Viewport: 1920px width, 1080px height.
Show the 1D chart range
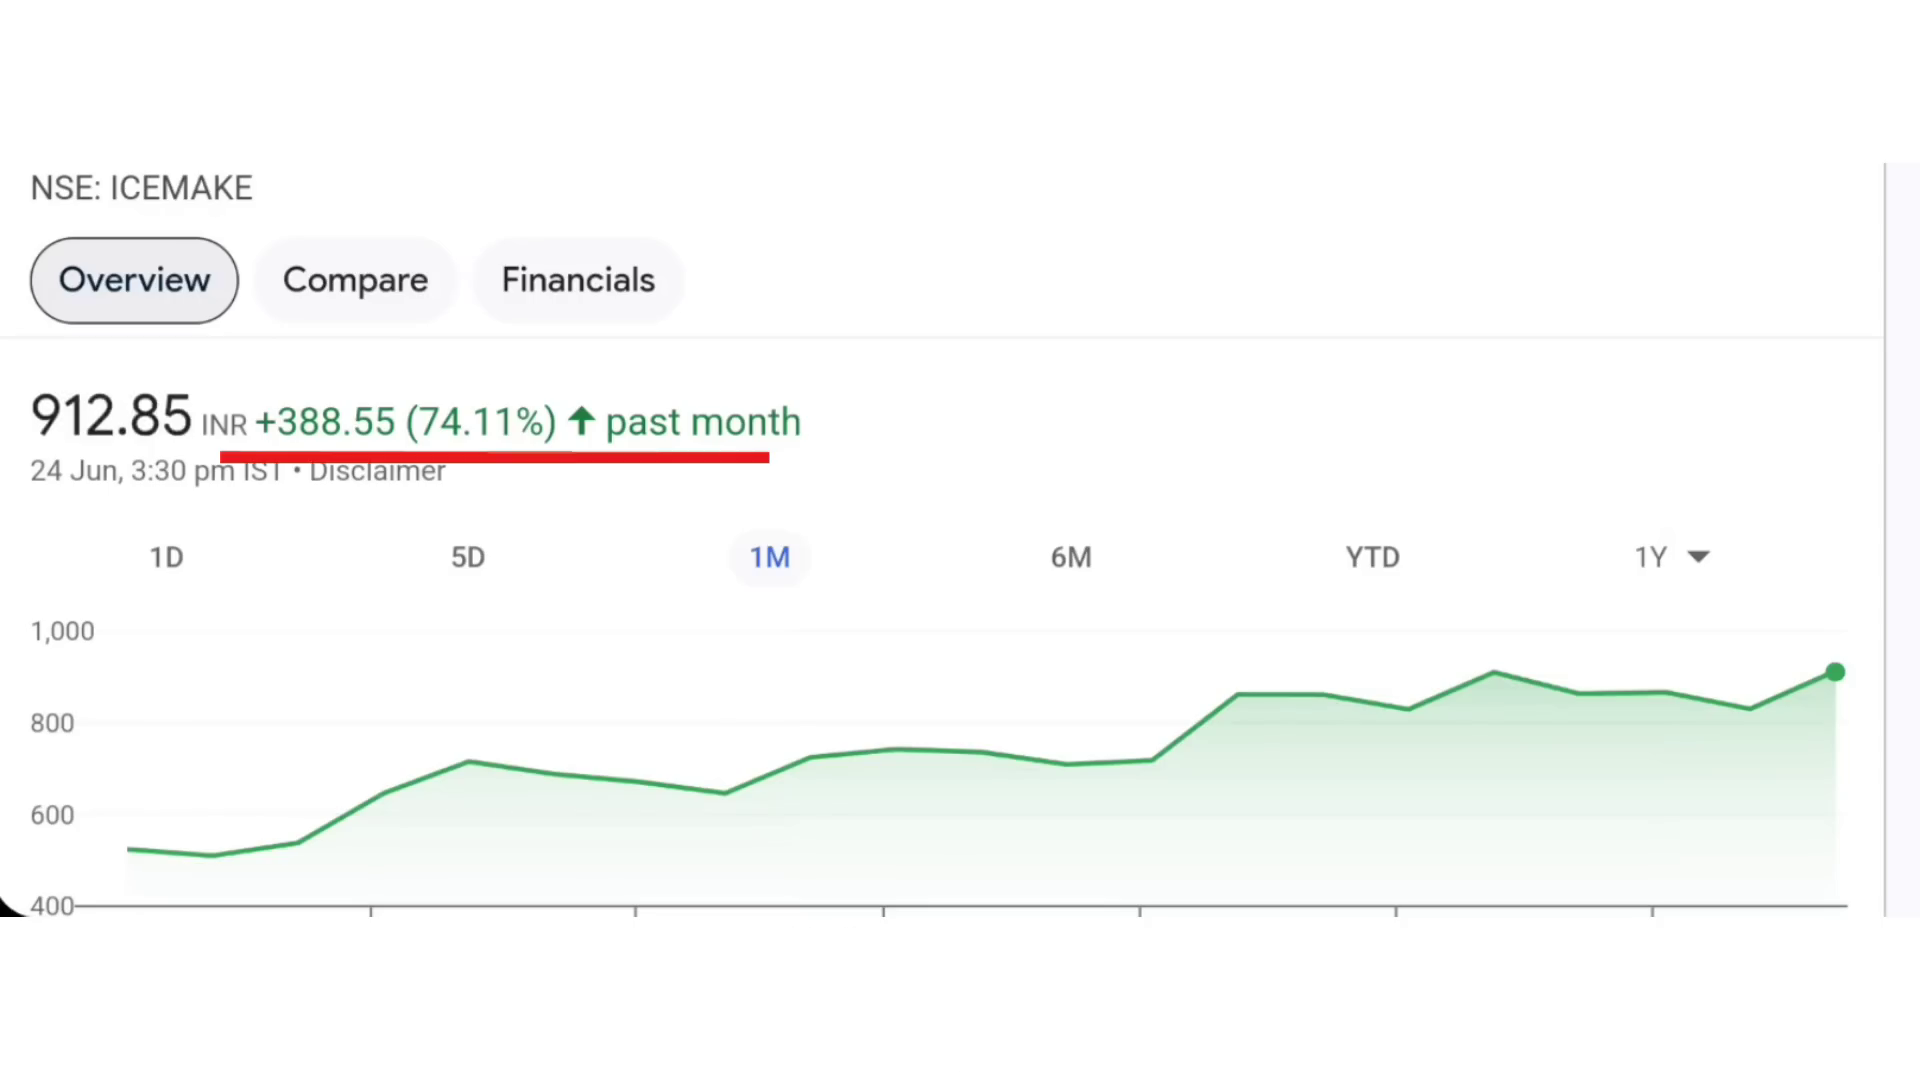point(167,557)
